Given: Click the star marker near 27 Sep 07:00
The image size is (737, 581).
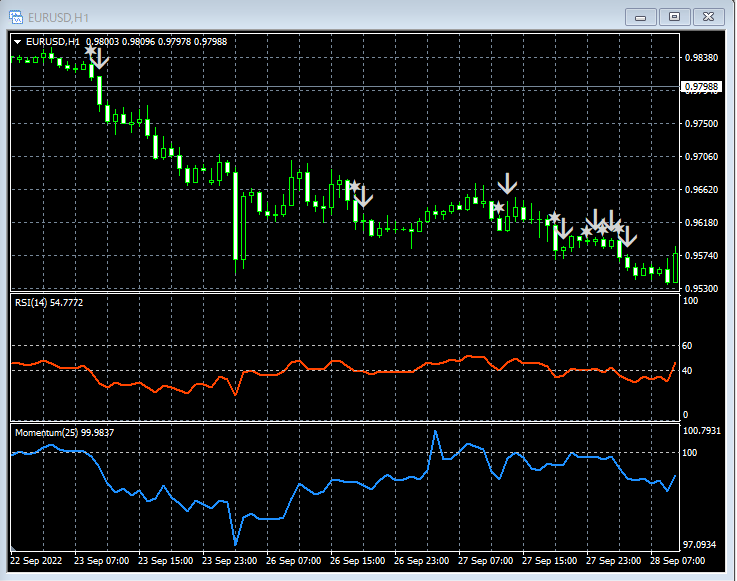Looking at the screenshot, I should click(x=497, y=208).
